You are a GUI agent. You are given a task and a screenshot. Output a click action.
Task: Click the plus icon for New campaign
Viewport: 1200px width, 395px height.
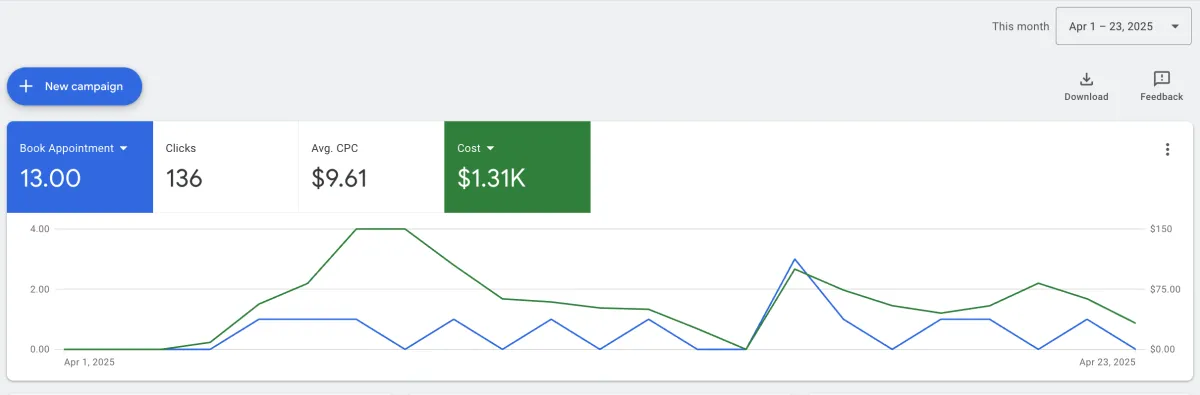click(27, 86)
